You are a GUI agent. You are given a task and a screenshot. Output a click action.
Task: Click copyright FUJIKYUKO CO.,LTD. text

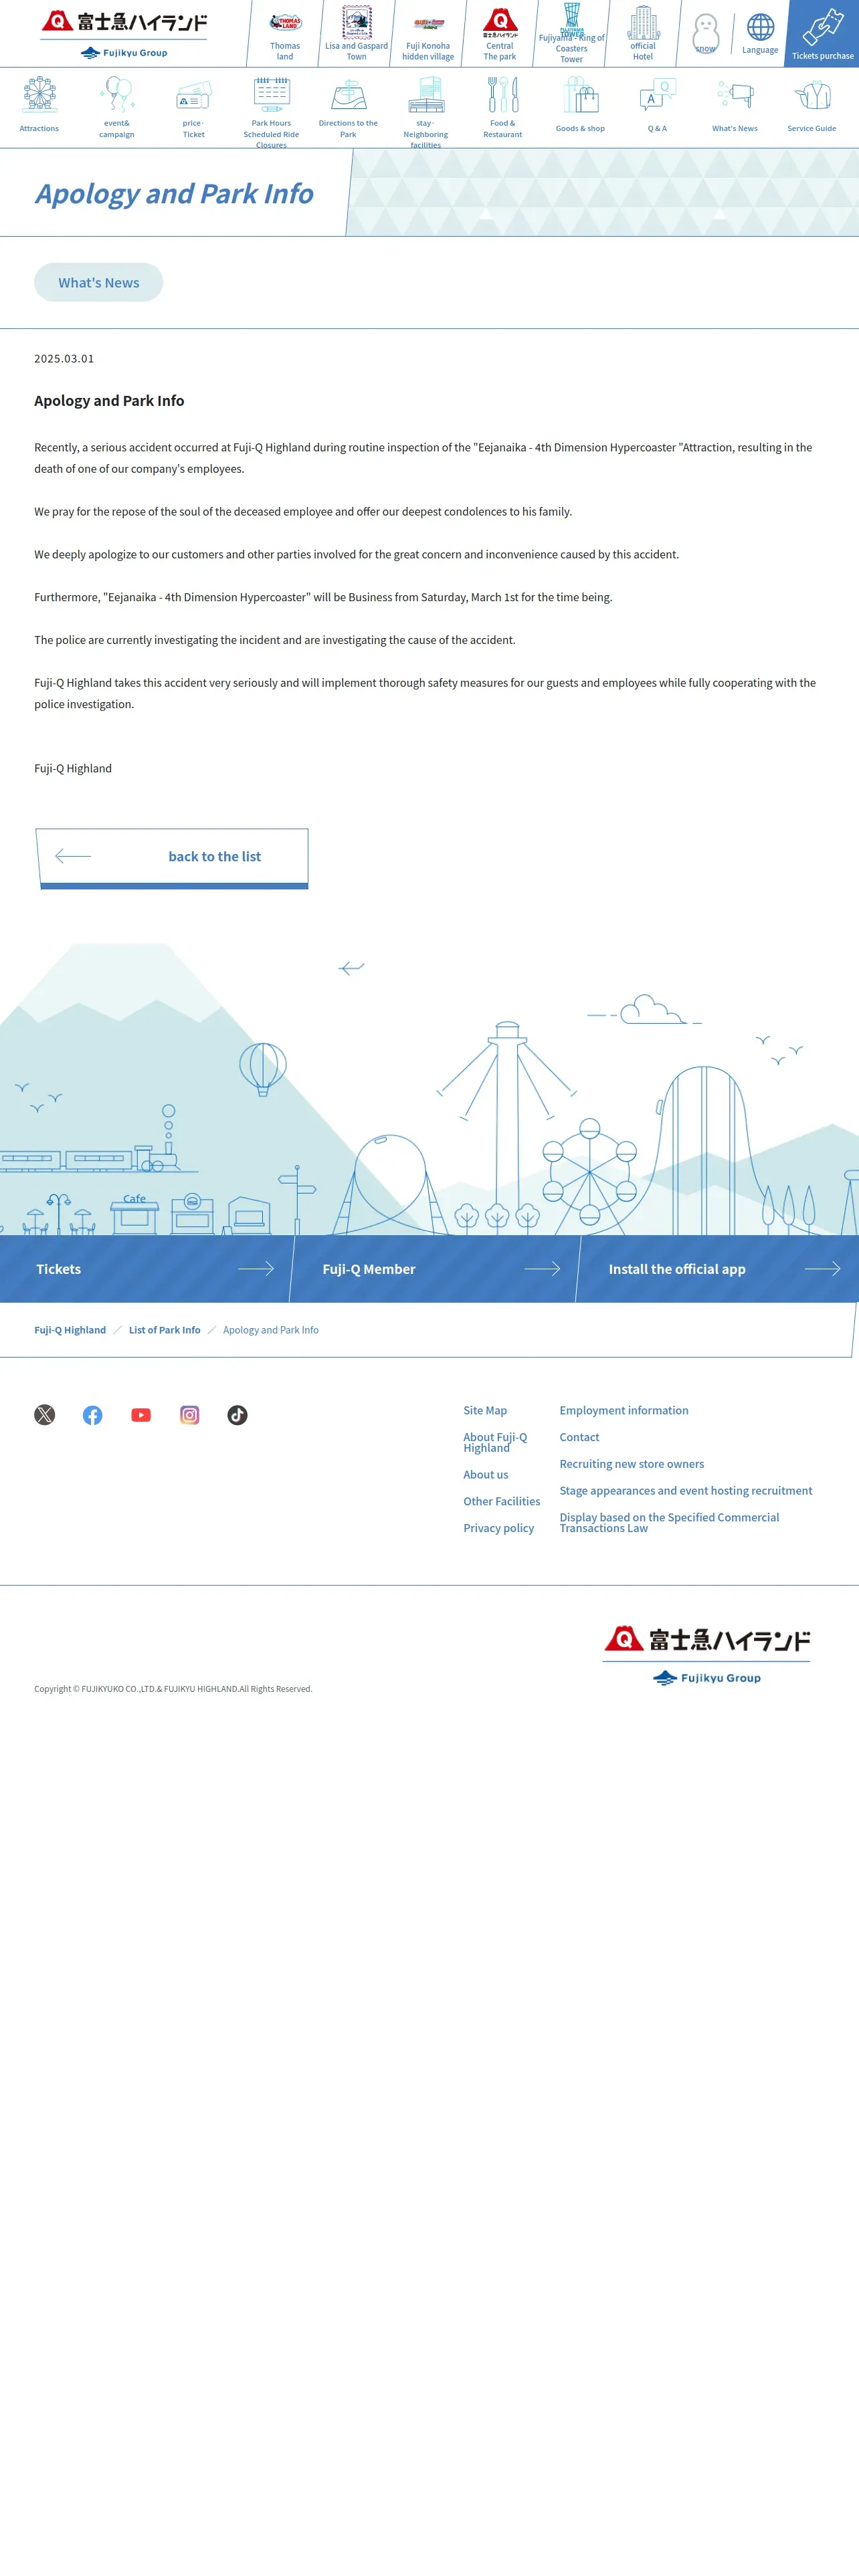173,1689
